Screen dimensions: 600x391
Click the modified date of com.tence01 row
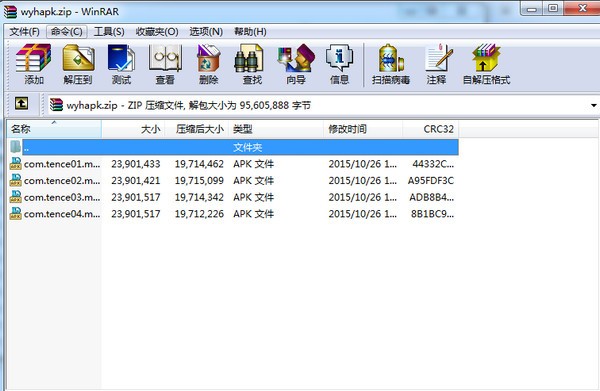point(362,164)
